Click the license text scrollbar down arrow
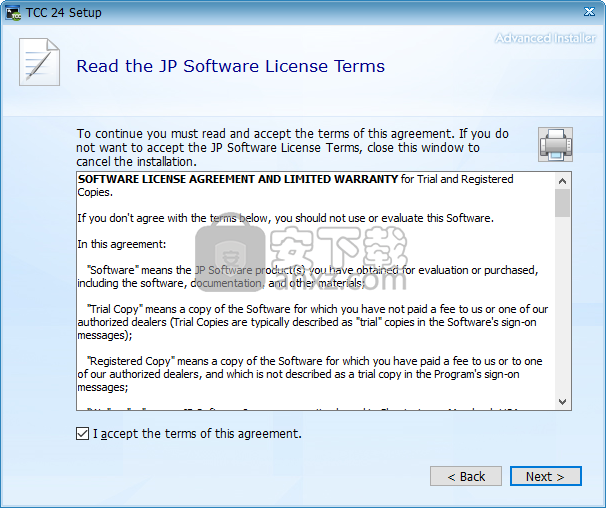The width and height of the screenshot is (606, 508). 563,402
